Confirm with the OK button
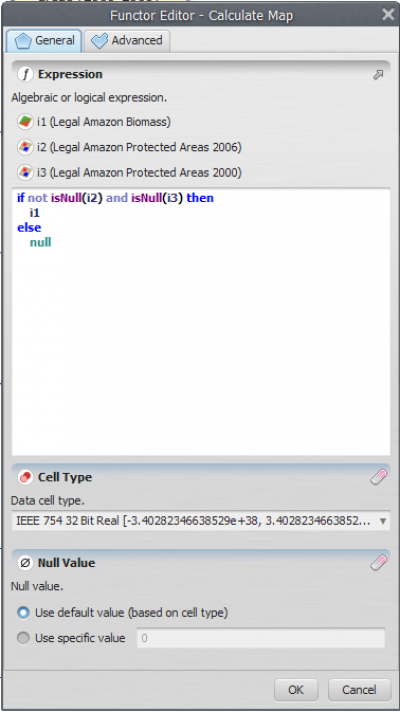 click(296, 690)
